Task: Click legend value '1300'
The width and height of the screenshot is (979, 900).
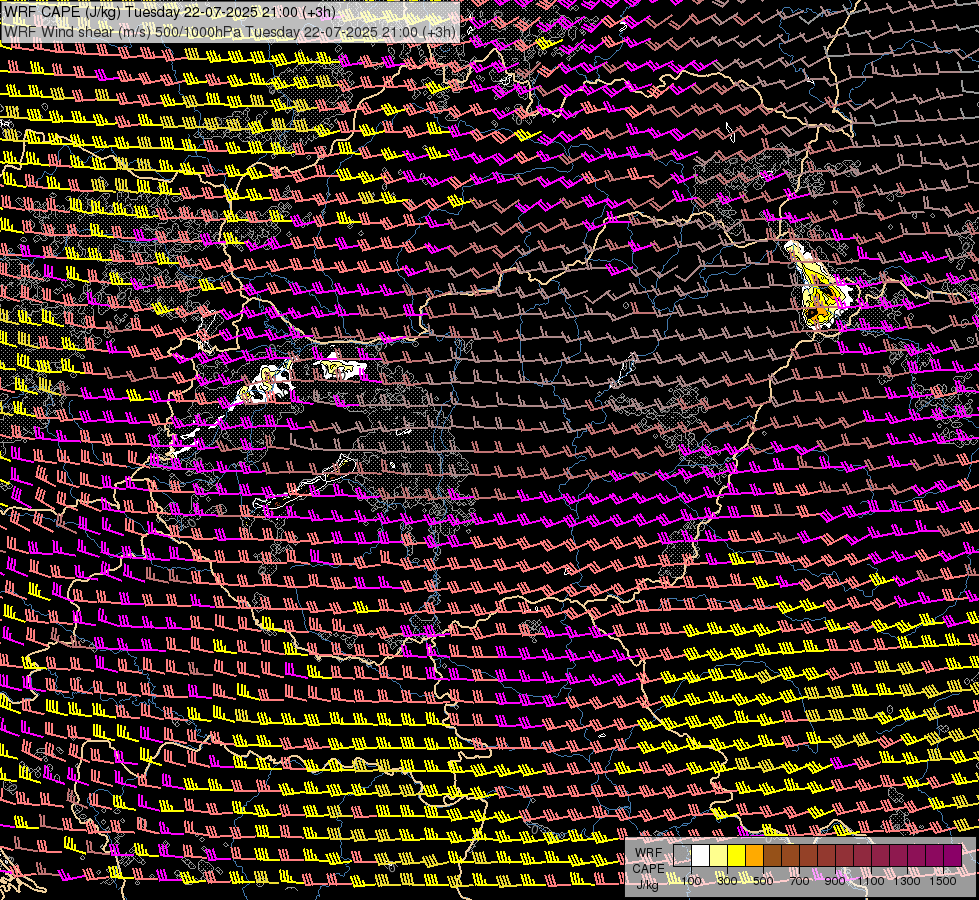Action: click(x=907, y=881)
